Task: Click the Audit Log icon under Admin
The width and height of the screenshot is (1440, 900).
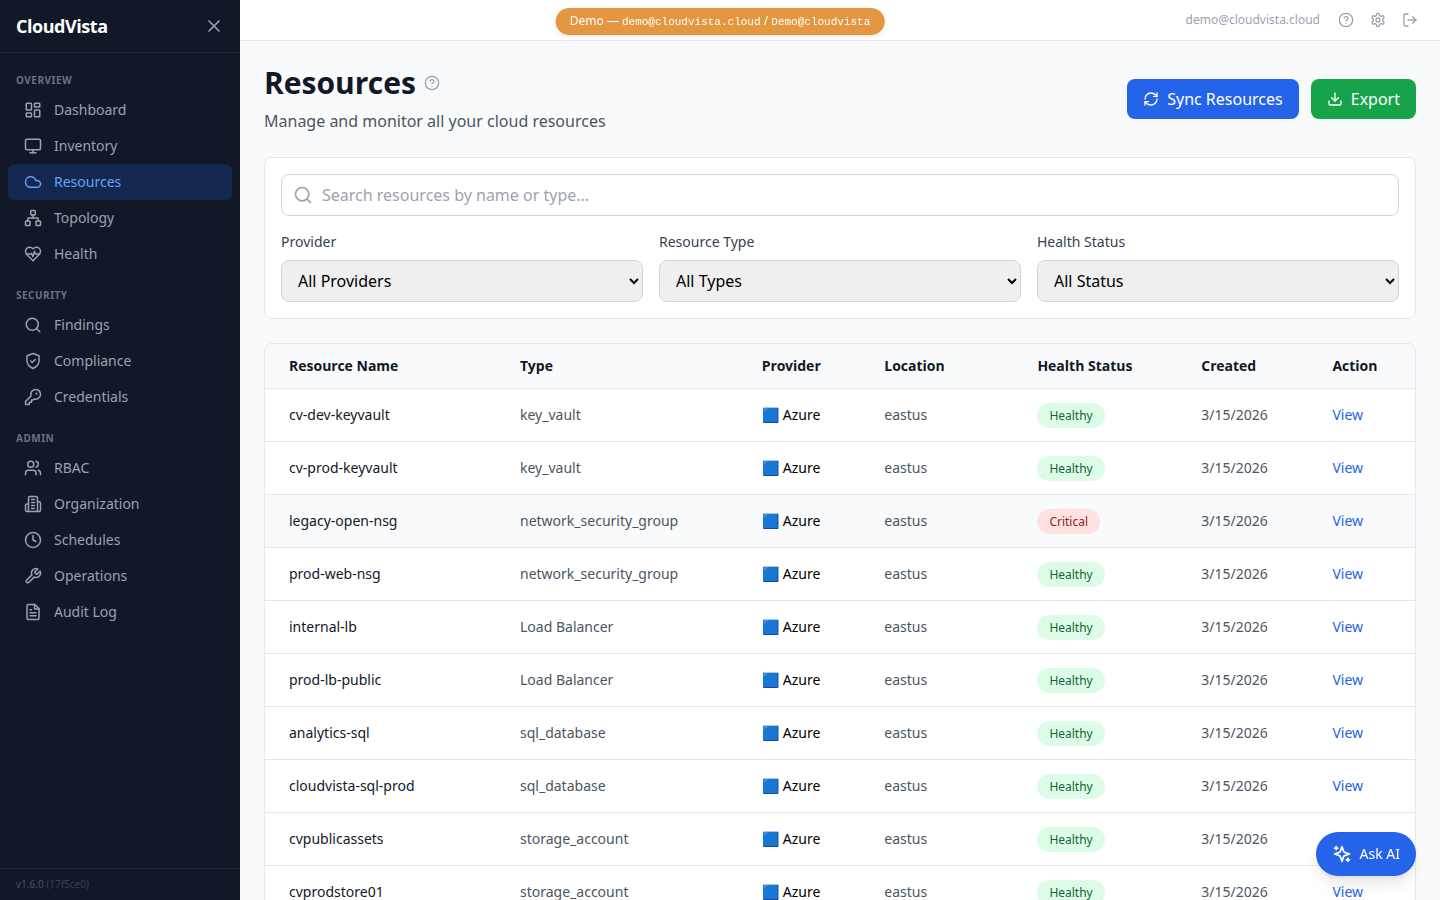Action: [x=34, y=611]
